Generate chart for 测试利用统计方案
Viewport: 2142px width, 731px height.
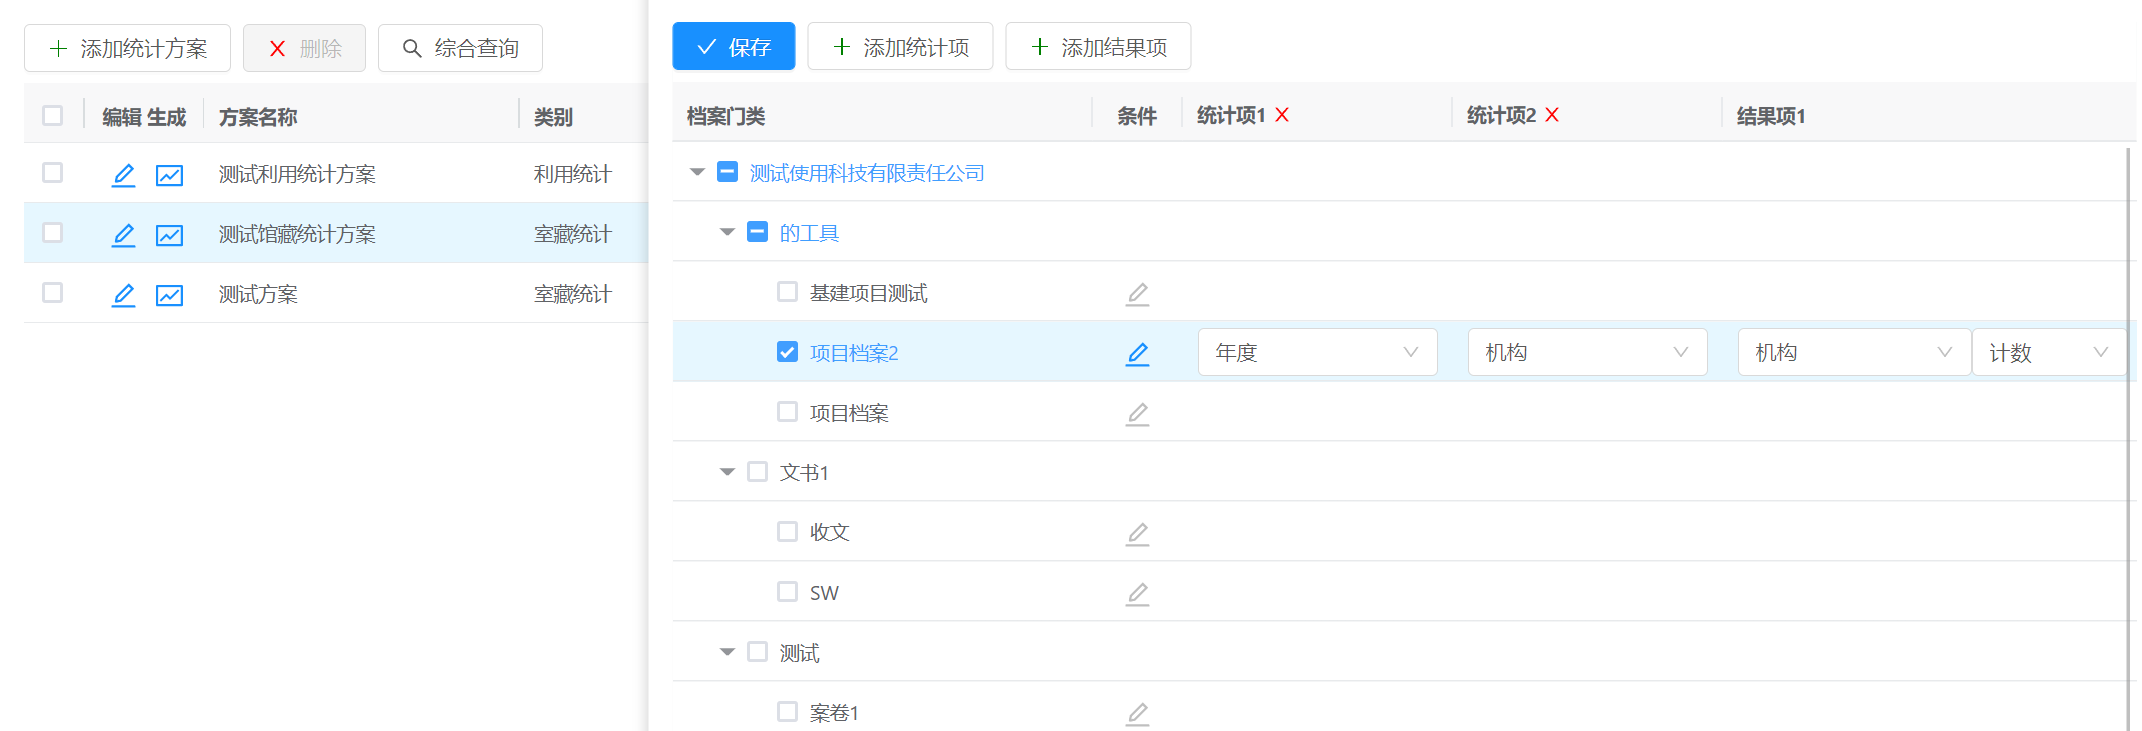click(x=170, y=175)
